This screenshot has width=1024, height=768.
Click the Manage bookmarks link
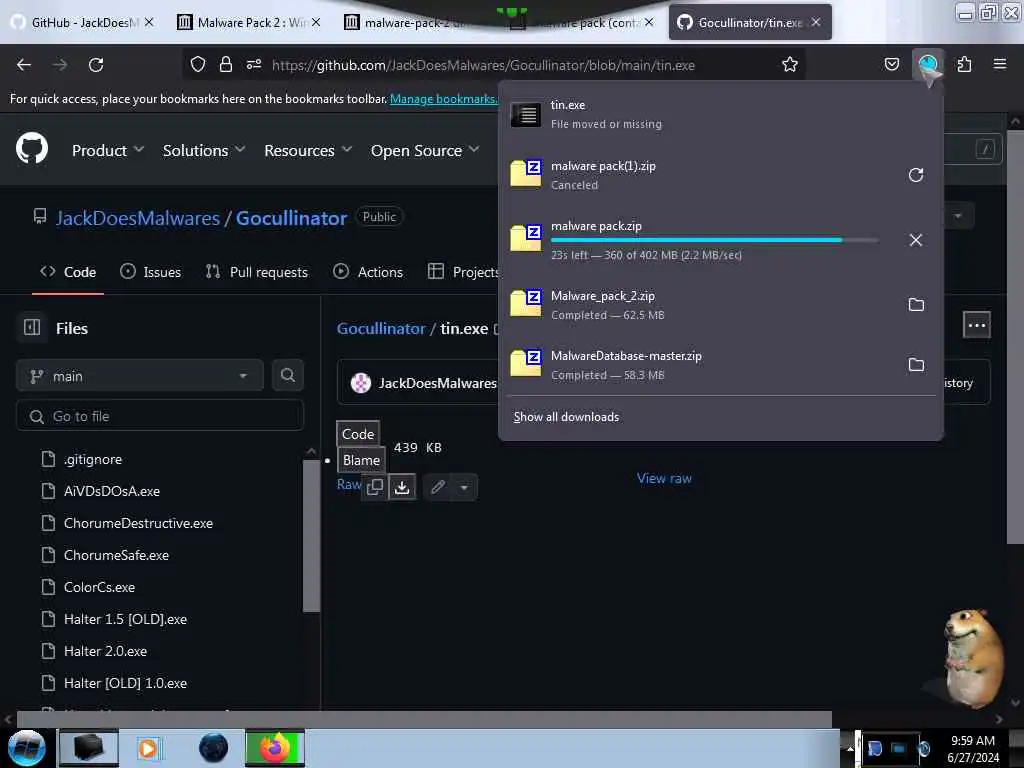[443, 99]
